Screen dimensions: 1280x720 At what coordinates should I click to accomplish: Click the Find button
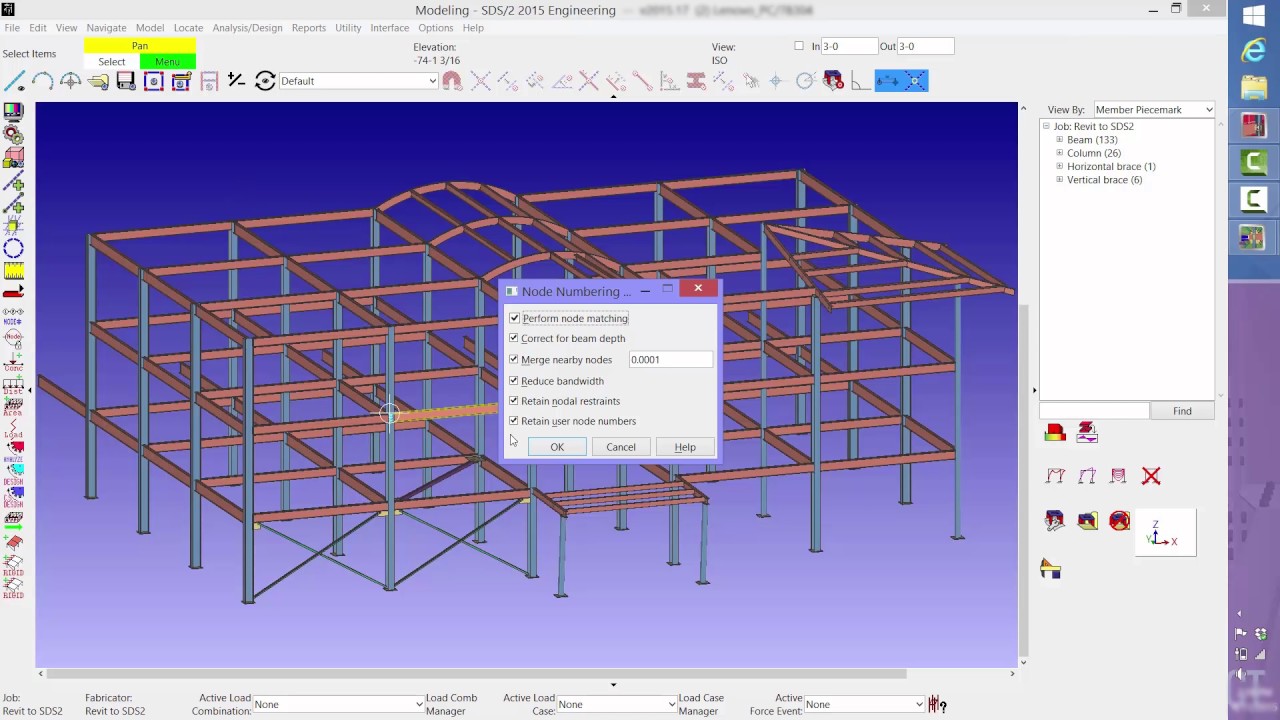[1182, 411]
